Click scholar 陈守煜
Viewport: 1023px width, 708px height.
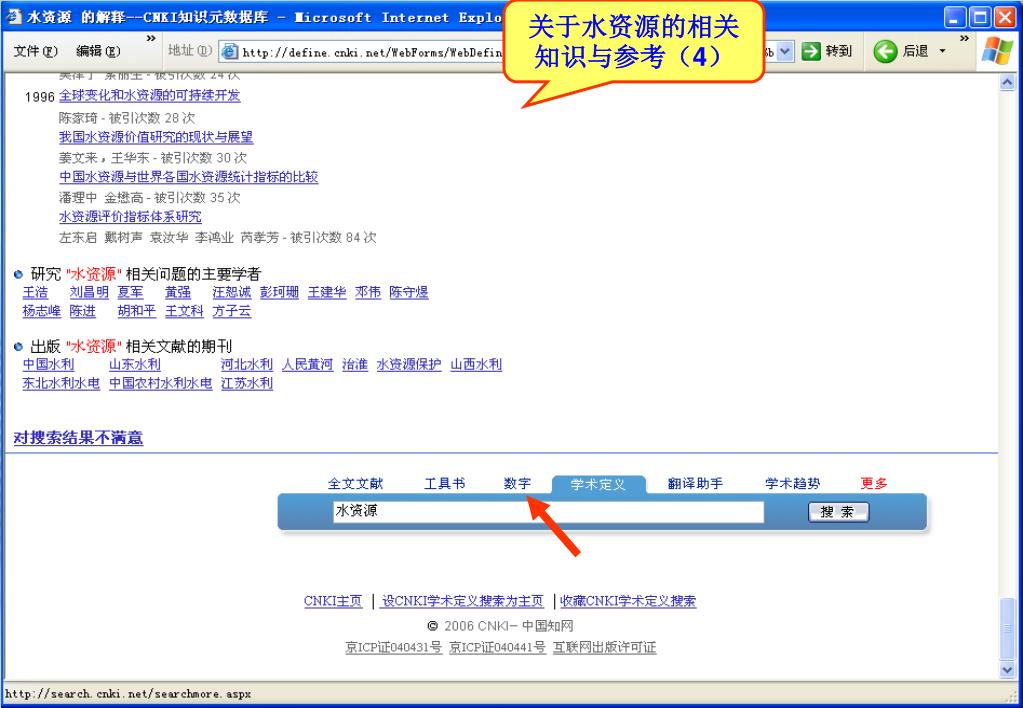(408, 292)
